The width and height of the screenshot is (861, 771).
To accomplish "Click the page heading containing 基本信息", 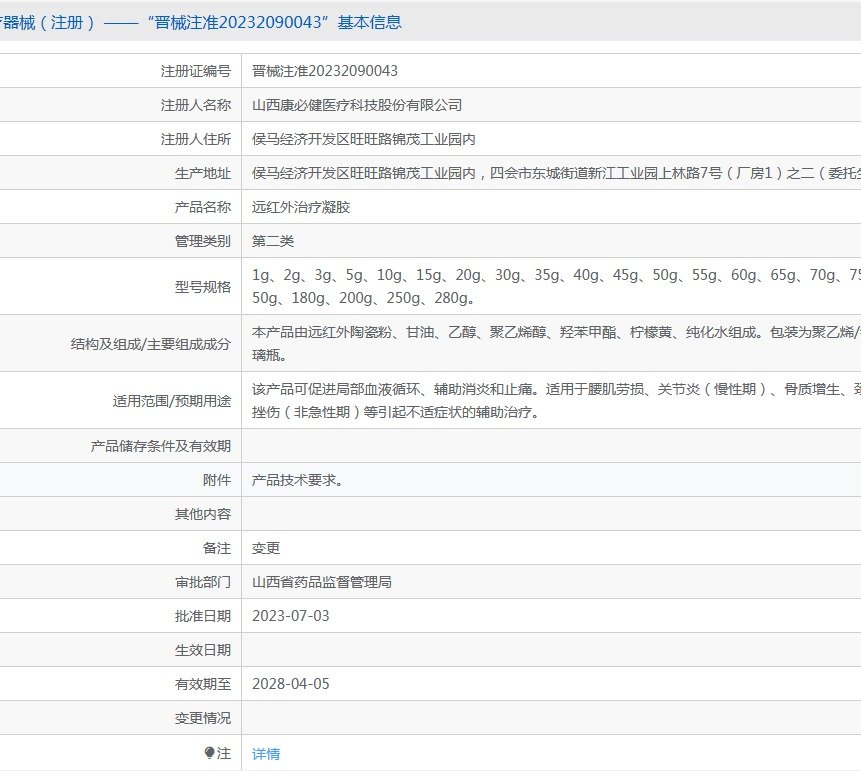I will (201, 23).
